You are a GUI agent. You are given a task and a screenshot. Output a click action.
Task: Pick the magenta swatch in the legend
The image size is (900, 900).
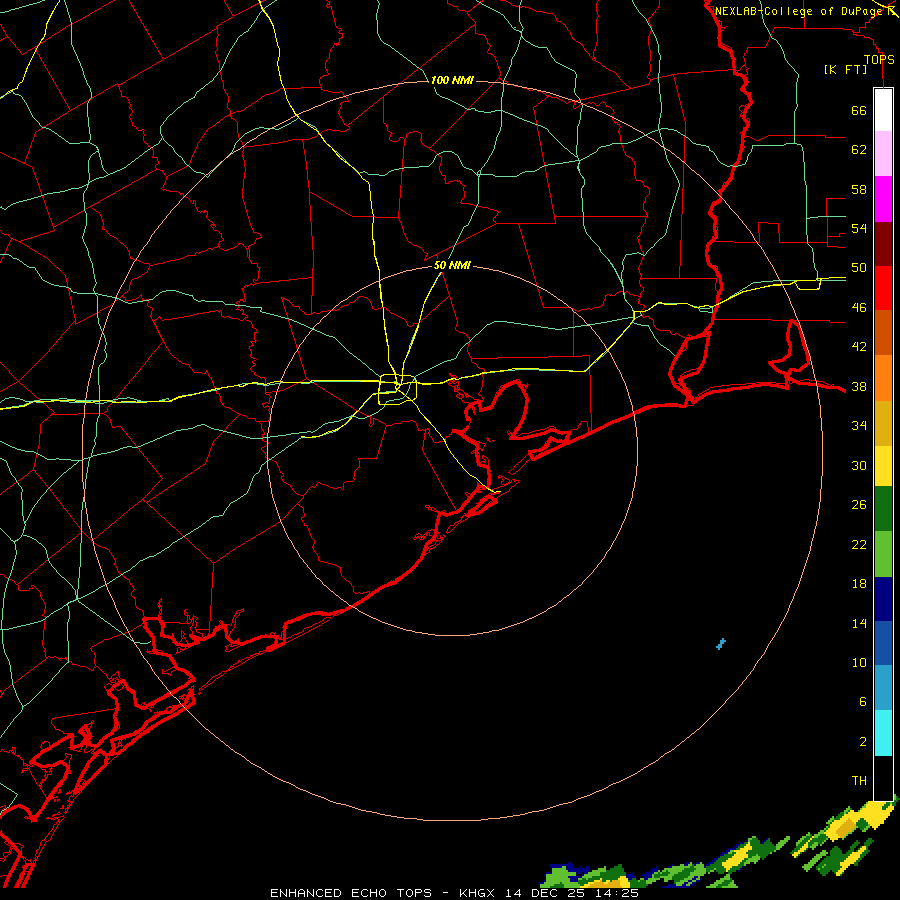tap(883, 199)
